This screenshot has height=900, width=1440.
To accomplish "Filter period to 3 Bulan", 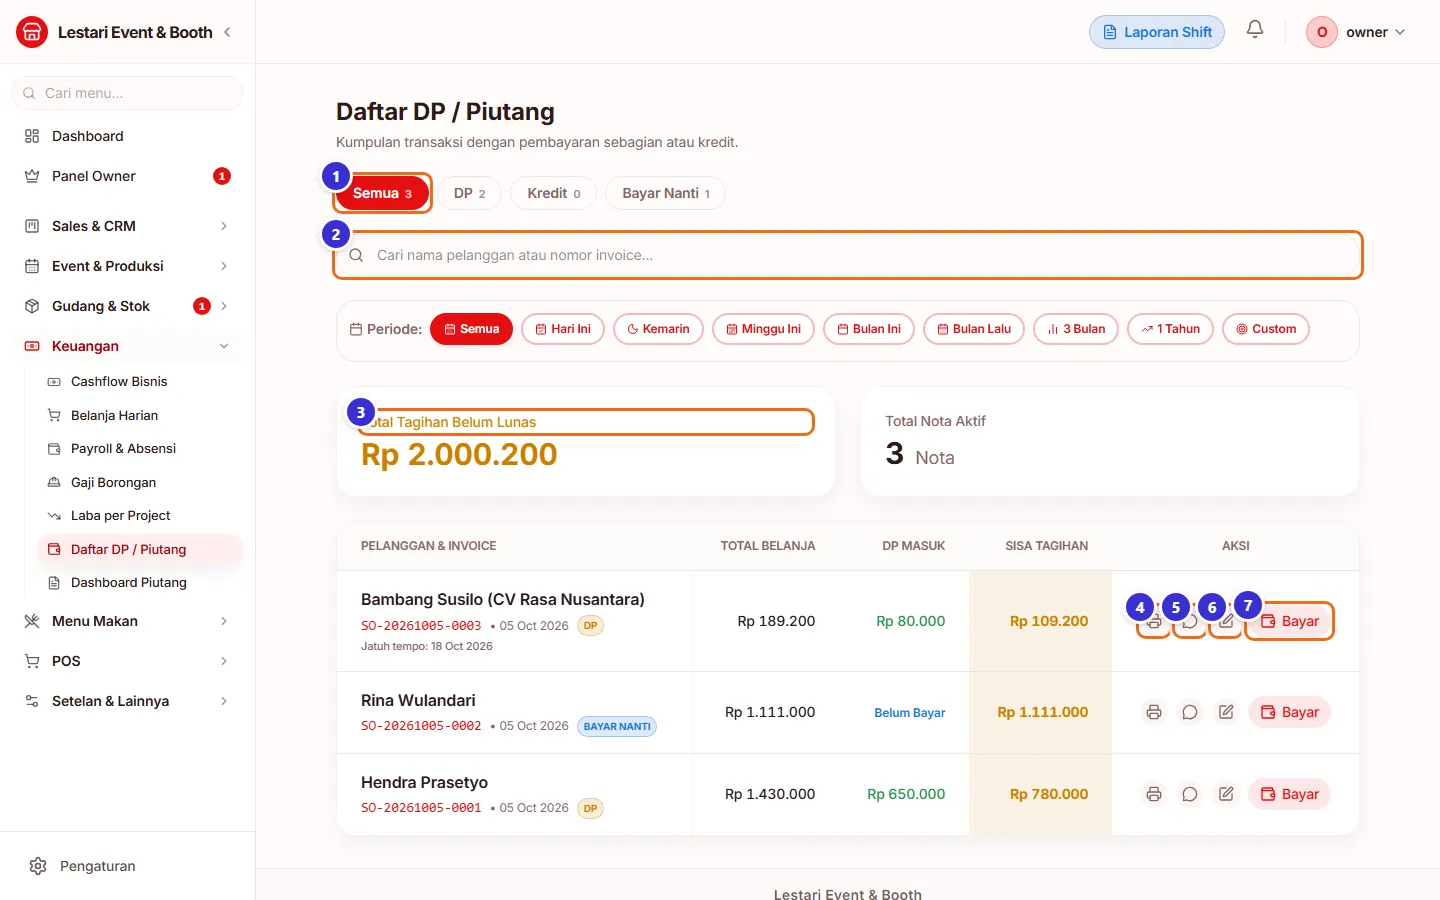I will point(1076,329).
